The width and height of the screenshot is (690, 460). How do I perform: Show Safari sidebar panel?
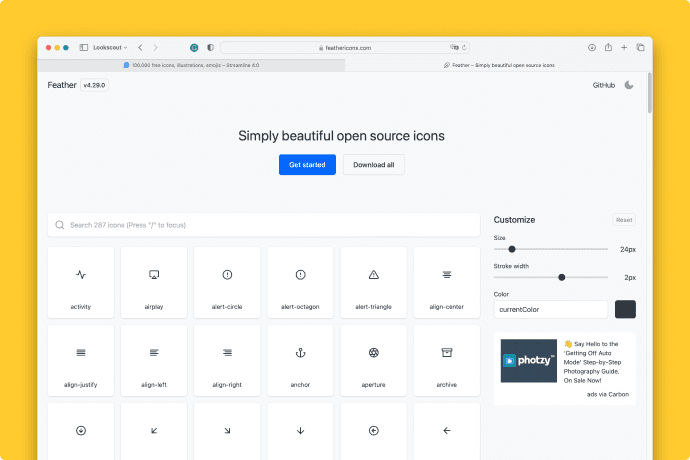(84, 48)
